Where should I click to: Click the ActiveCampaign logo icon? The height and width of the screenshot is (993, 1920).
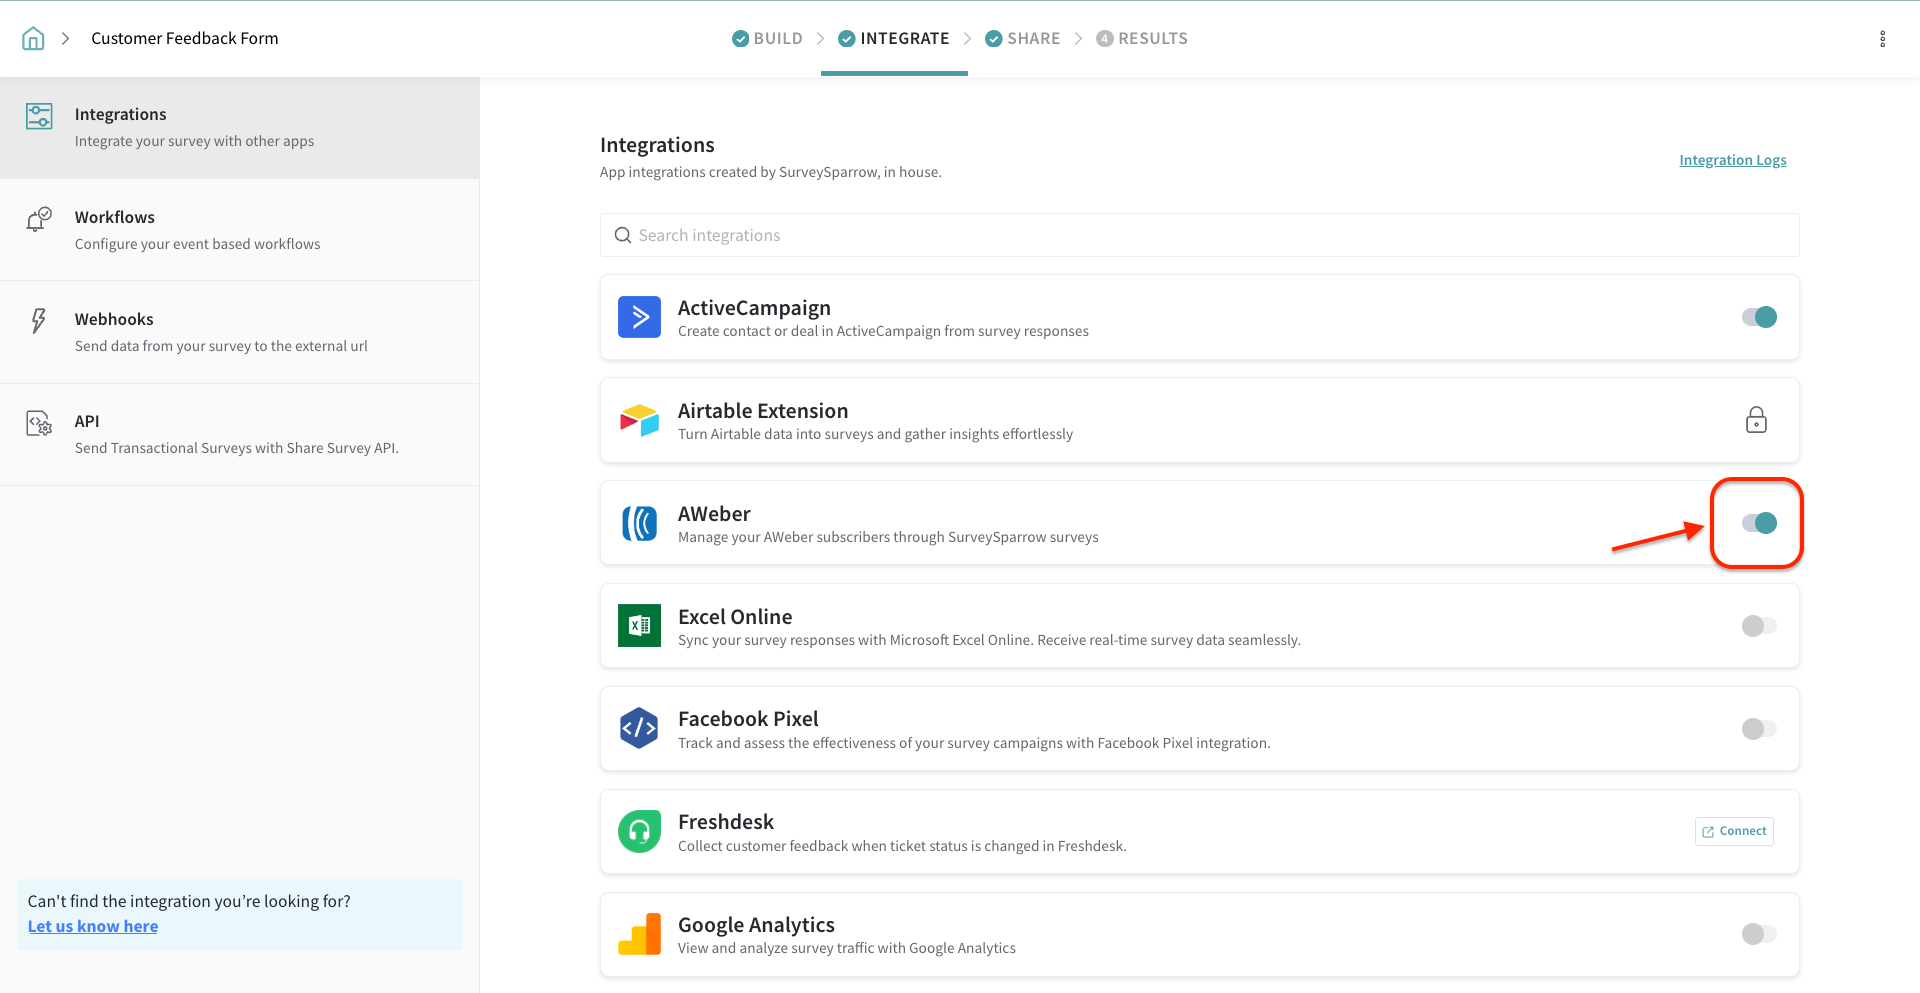tap(639, 317)
